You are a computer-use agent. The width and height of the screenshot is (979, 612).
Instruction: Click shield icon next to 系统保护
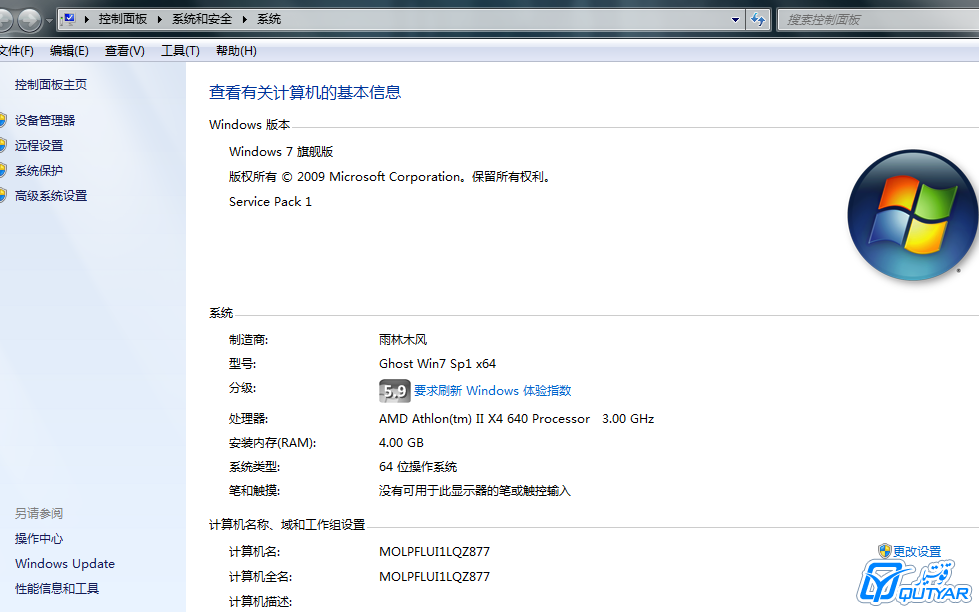point(2,170)
